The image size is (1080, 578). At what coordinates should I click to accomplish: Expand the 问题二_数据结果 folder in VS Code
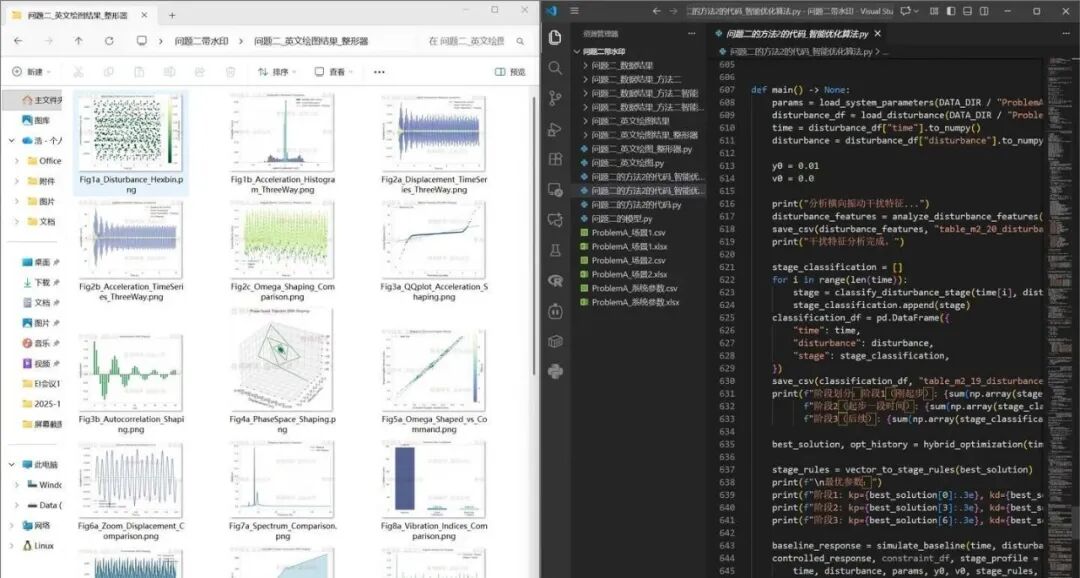point(585,65)
